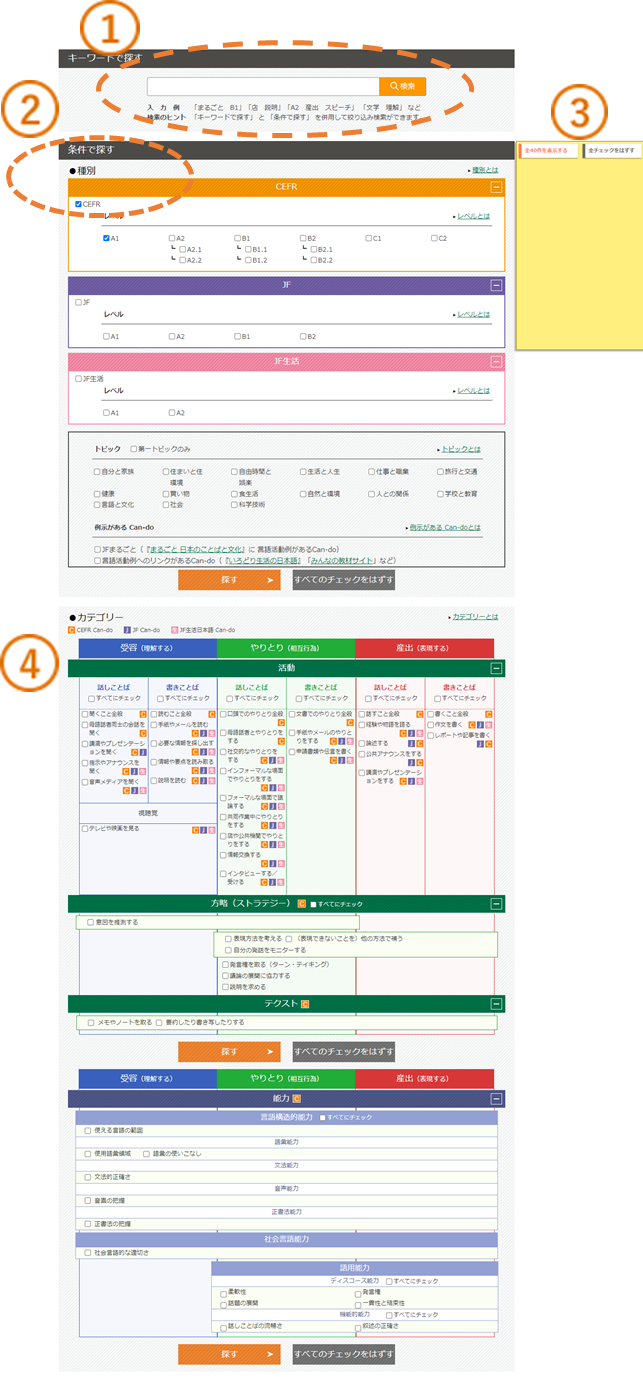Select the 買い物 topic checkbox
643x1380 pixels.
click(x=167, y=493)
